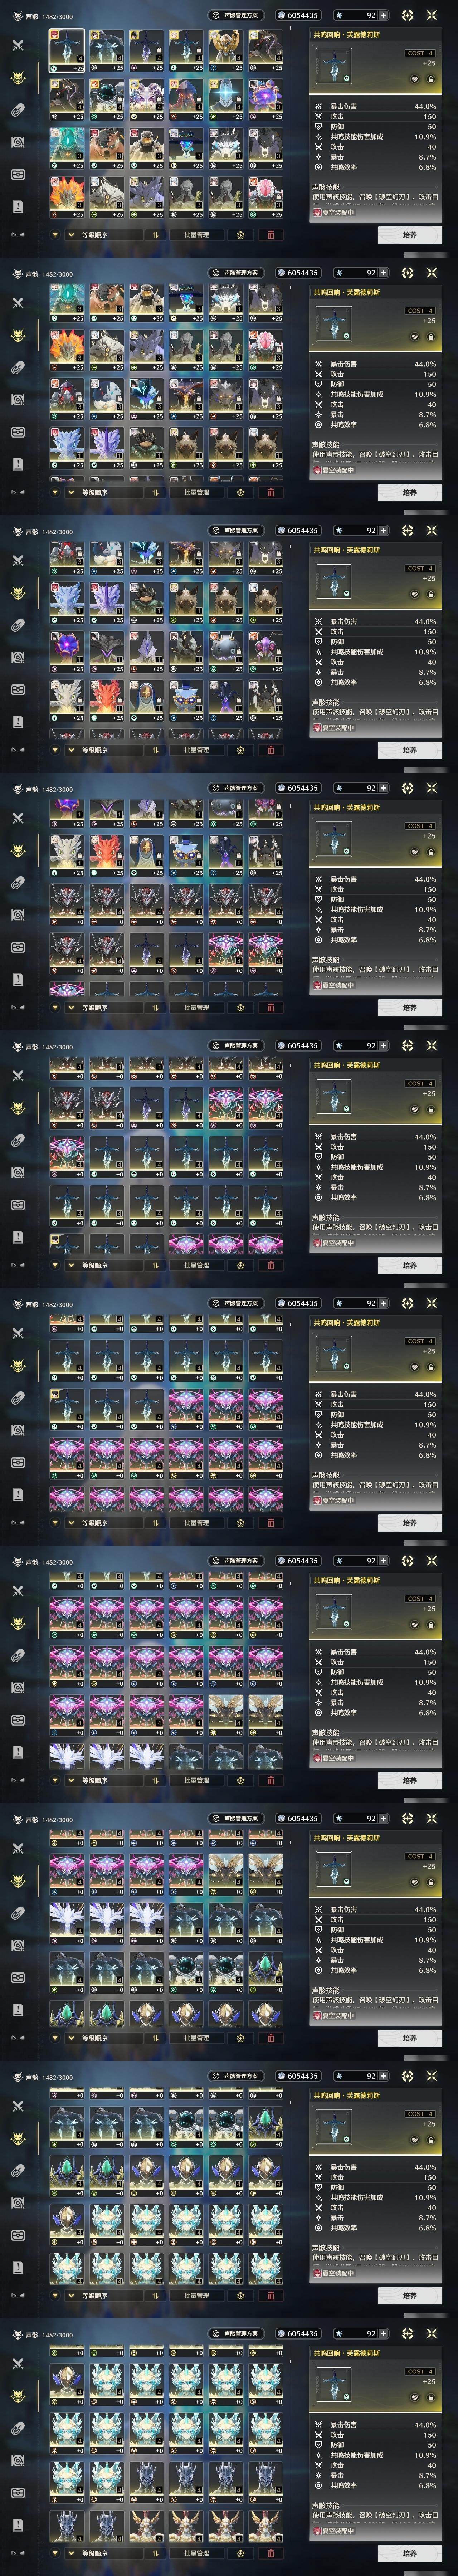Click the plus icon beside 92 in topmost header
The width and height of the screenshot is (458, 2576).
383,15
